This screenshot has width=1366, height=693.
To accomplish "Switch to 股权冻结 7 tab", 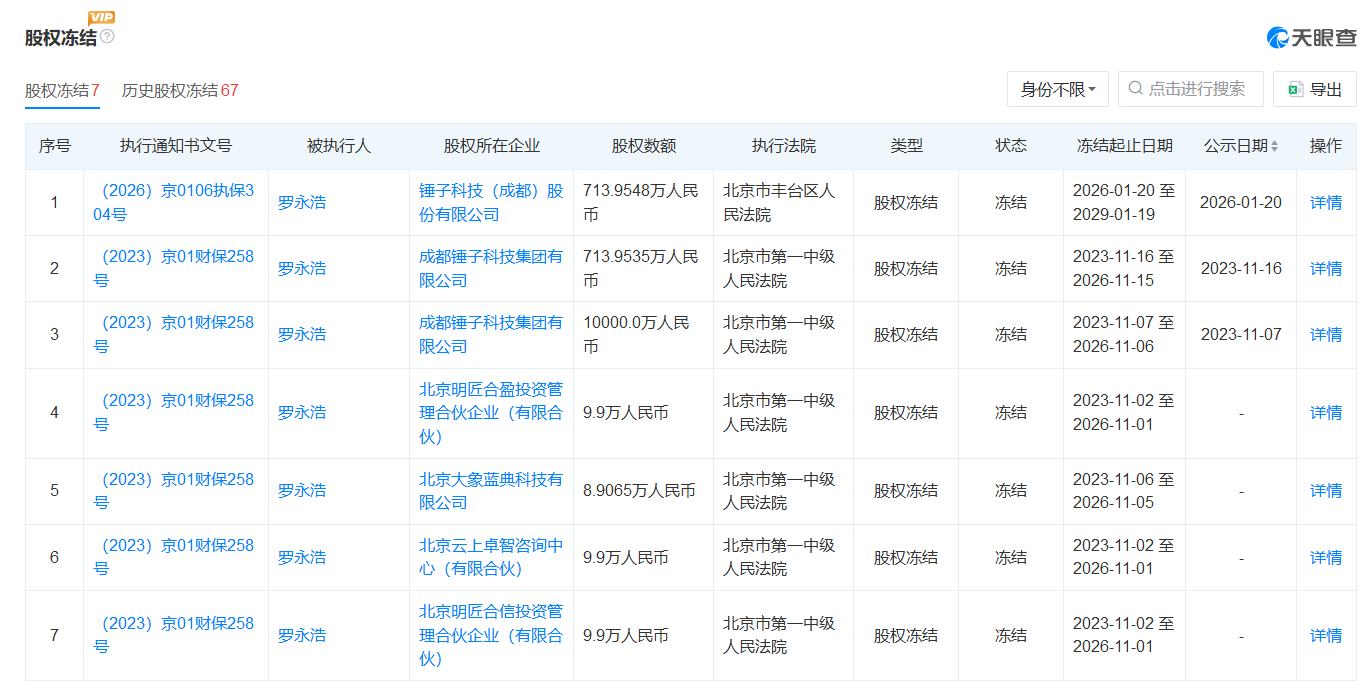I will pyautogui.click(x=62, y=90).
